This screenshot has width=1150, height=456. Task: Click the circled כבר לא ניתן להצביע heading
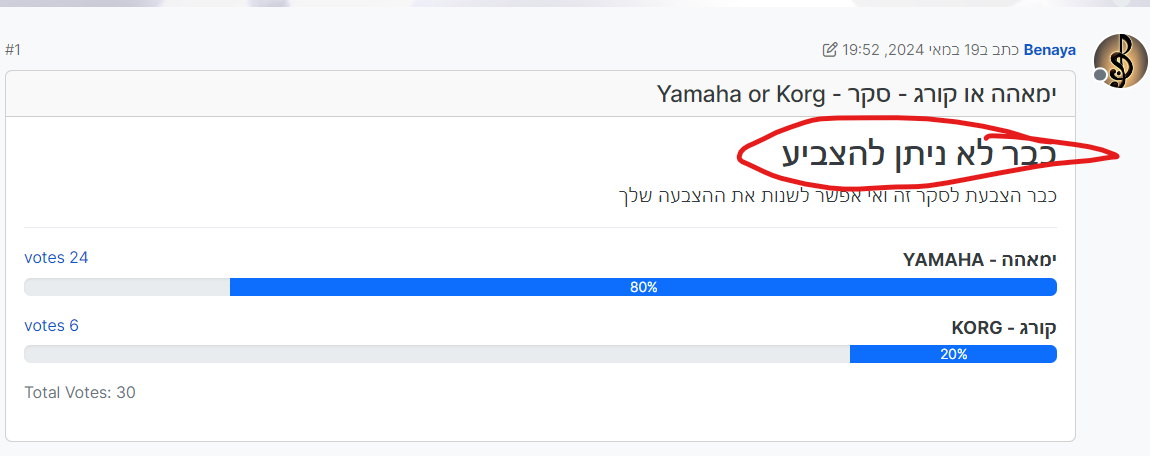919,155
